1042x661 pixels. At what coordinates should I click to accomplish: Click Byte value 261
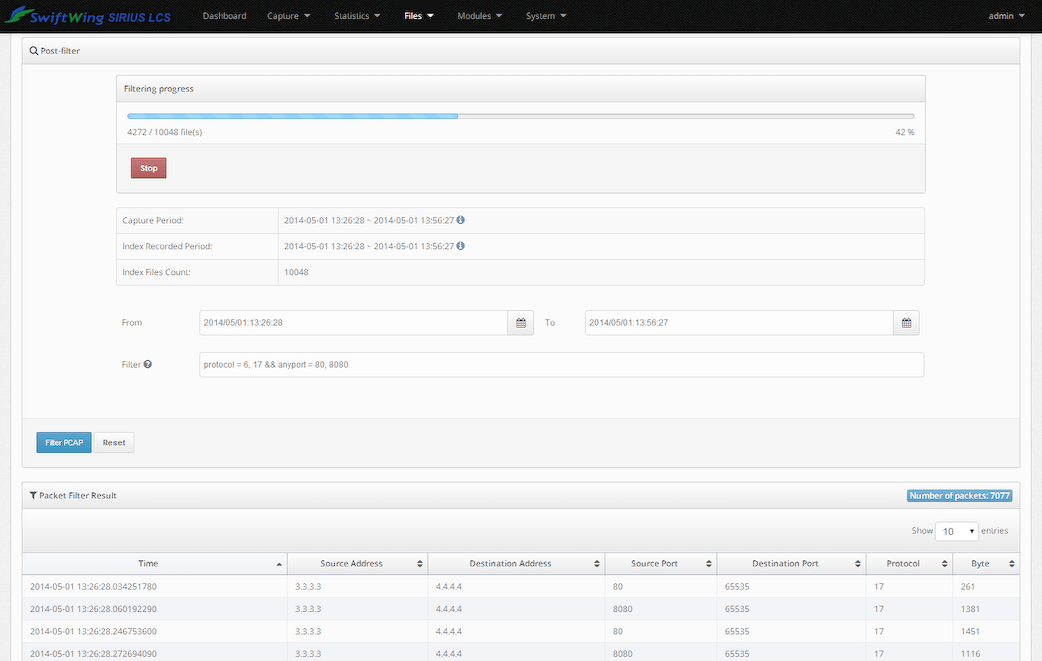coord(968,587)
